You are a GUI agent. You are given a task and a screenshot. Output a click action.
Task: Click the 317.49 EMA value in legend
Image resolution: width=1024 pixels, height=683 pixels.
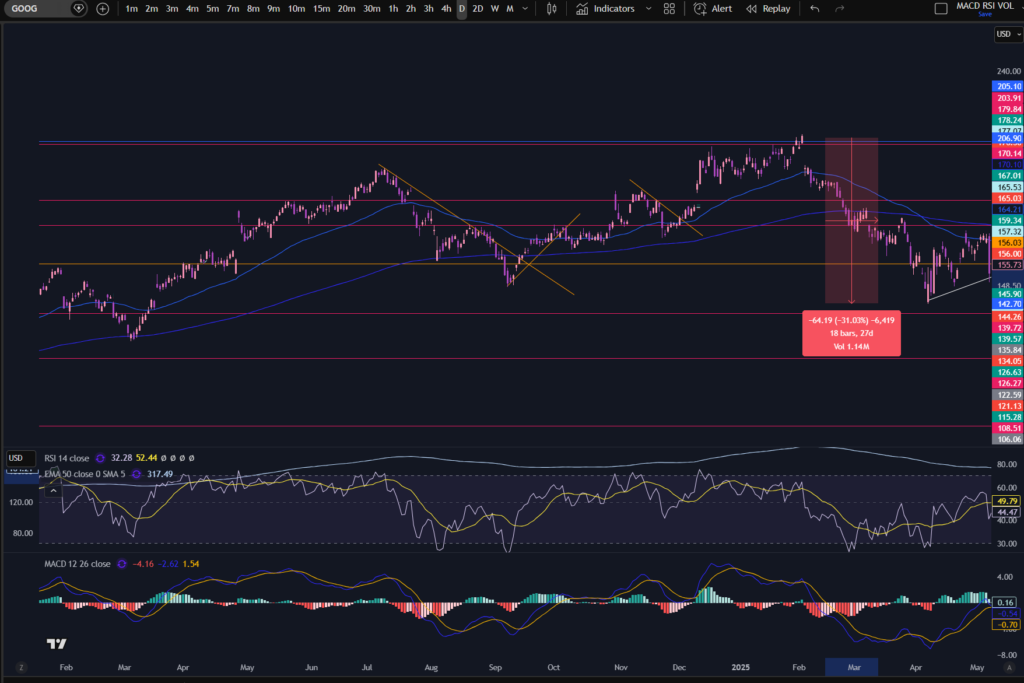(x=160, y=474)
